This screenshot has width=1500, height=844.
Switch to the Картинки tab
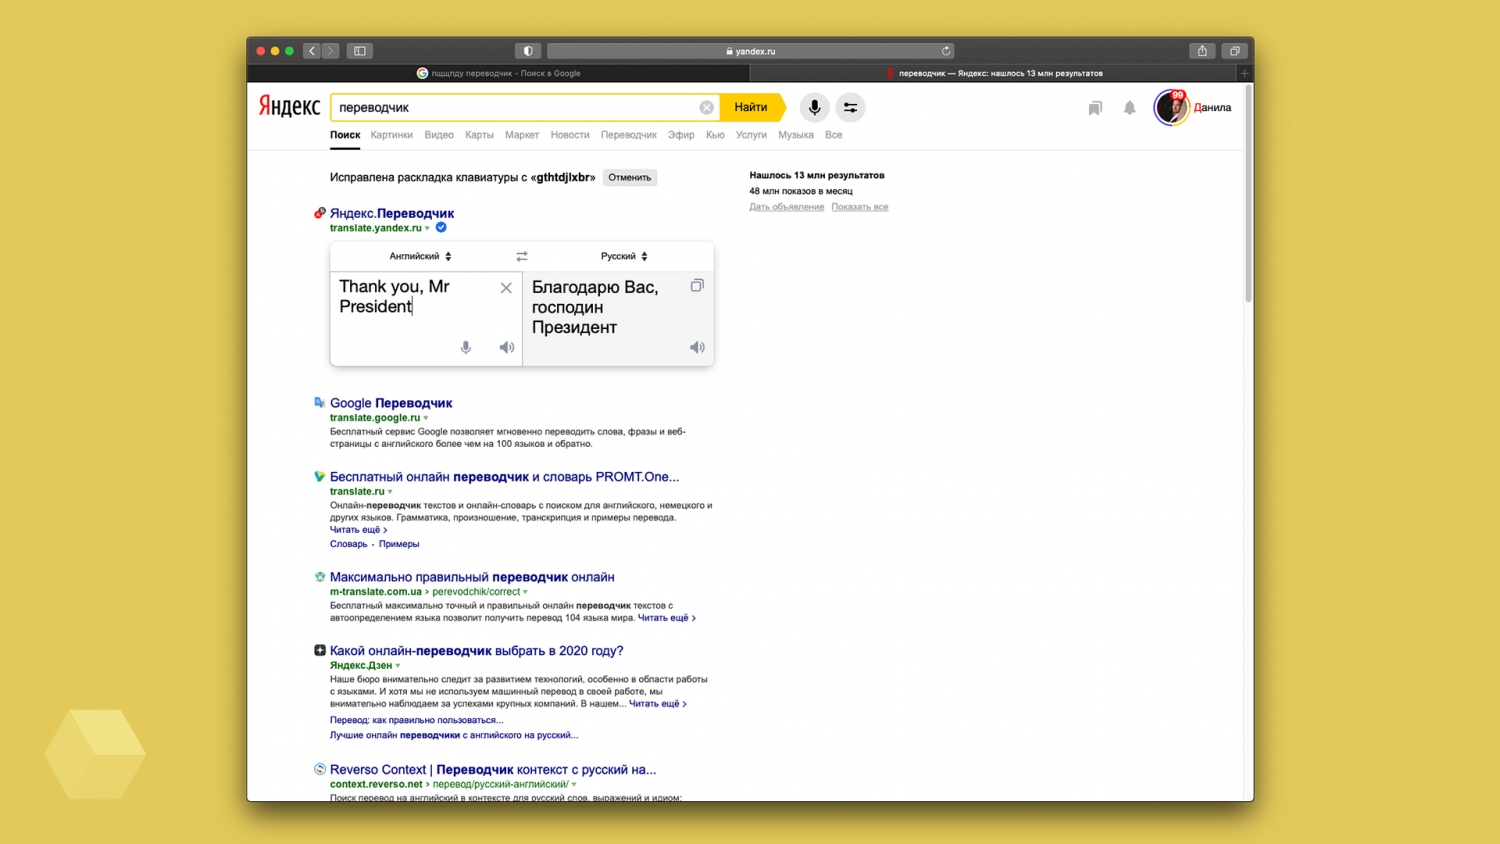click(x=391, y=135)
